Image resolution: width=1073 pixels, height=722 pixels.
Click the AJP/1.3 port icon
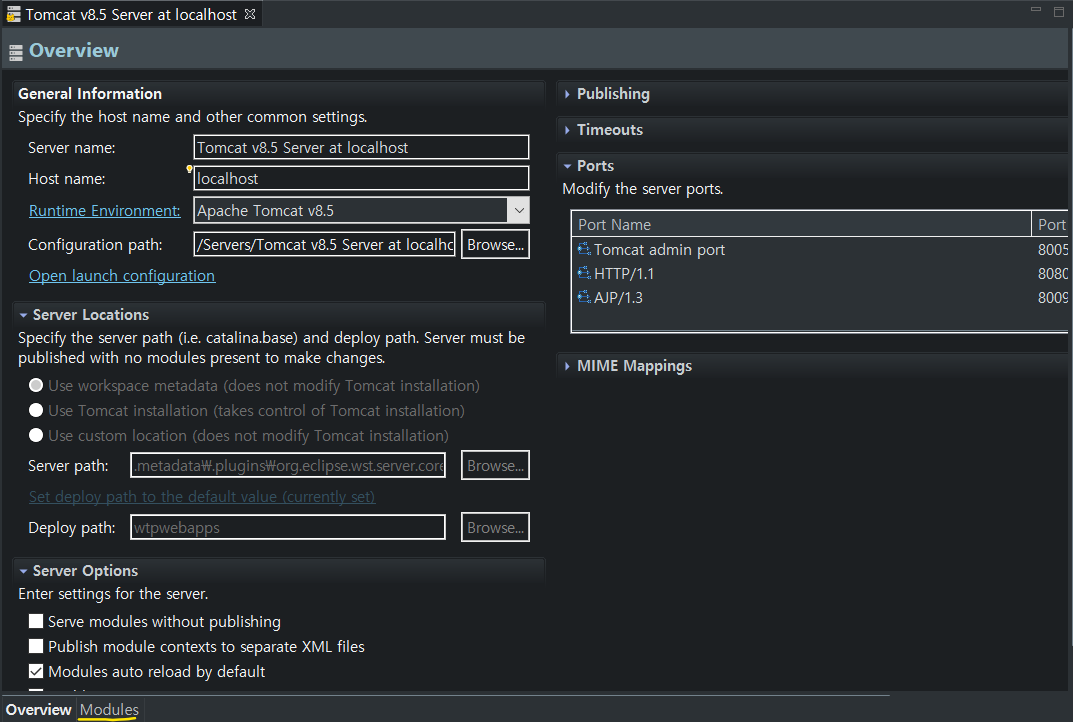584,297
